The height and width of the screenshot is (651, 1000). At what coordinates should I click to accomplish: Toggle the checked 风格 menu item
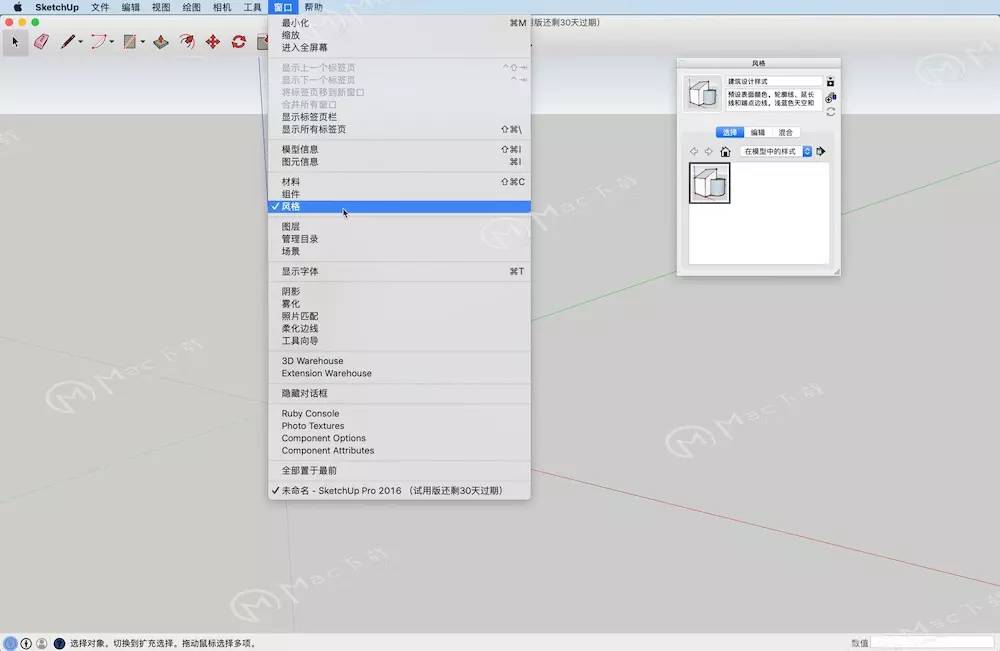[x=399, y=207]
